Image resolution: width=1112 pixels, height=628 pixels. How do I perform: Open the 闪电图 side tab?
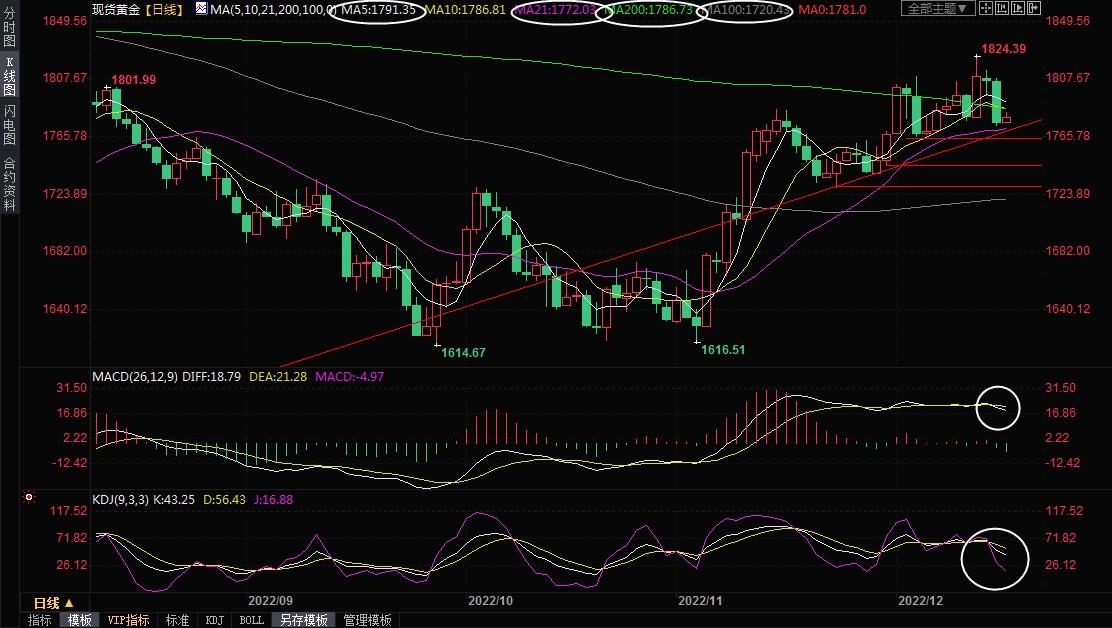click(9, 125)
